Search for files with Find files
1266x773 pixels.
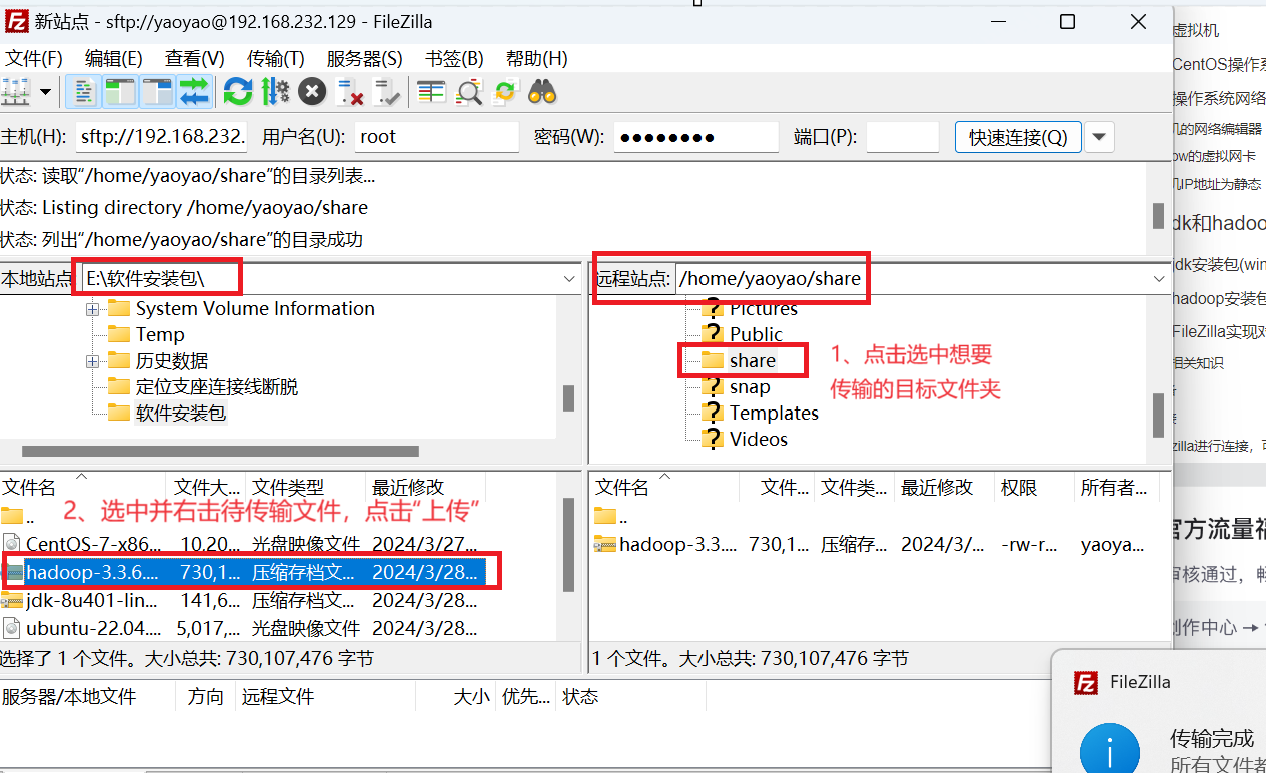point(541,91)
